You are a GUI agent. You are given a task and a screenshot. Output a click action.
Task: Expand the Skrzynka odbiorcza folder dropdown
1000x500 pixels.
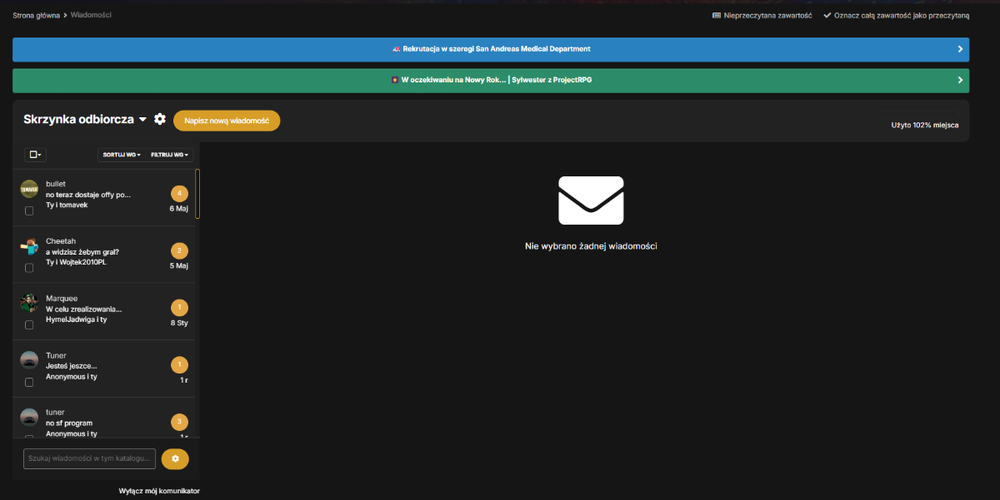(143, 119)
